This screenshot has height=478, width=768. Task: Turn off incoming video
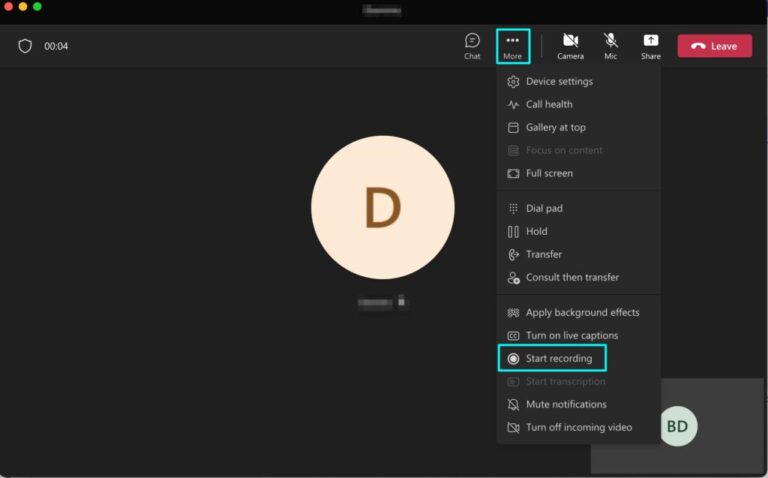(x=578, y=428)
